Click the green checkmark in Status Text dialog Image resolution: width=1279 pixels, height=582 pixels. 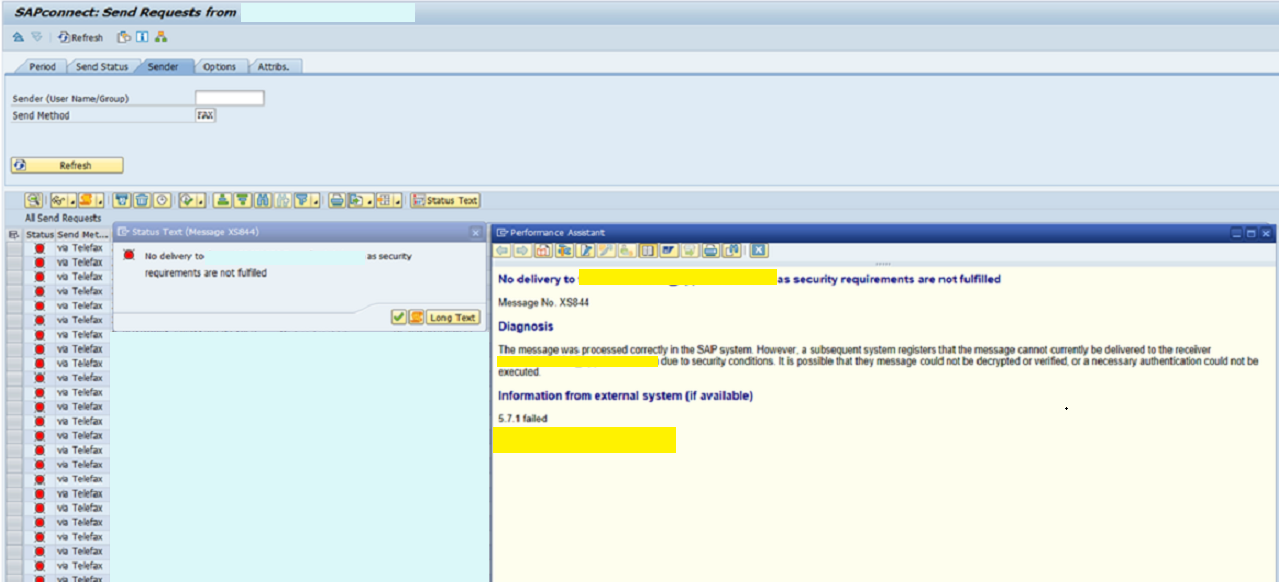[398, 317]
